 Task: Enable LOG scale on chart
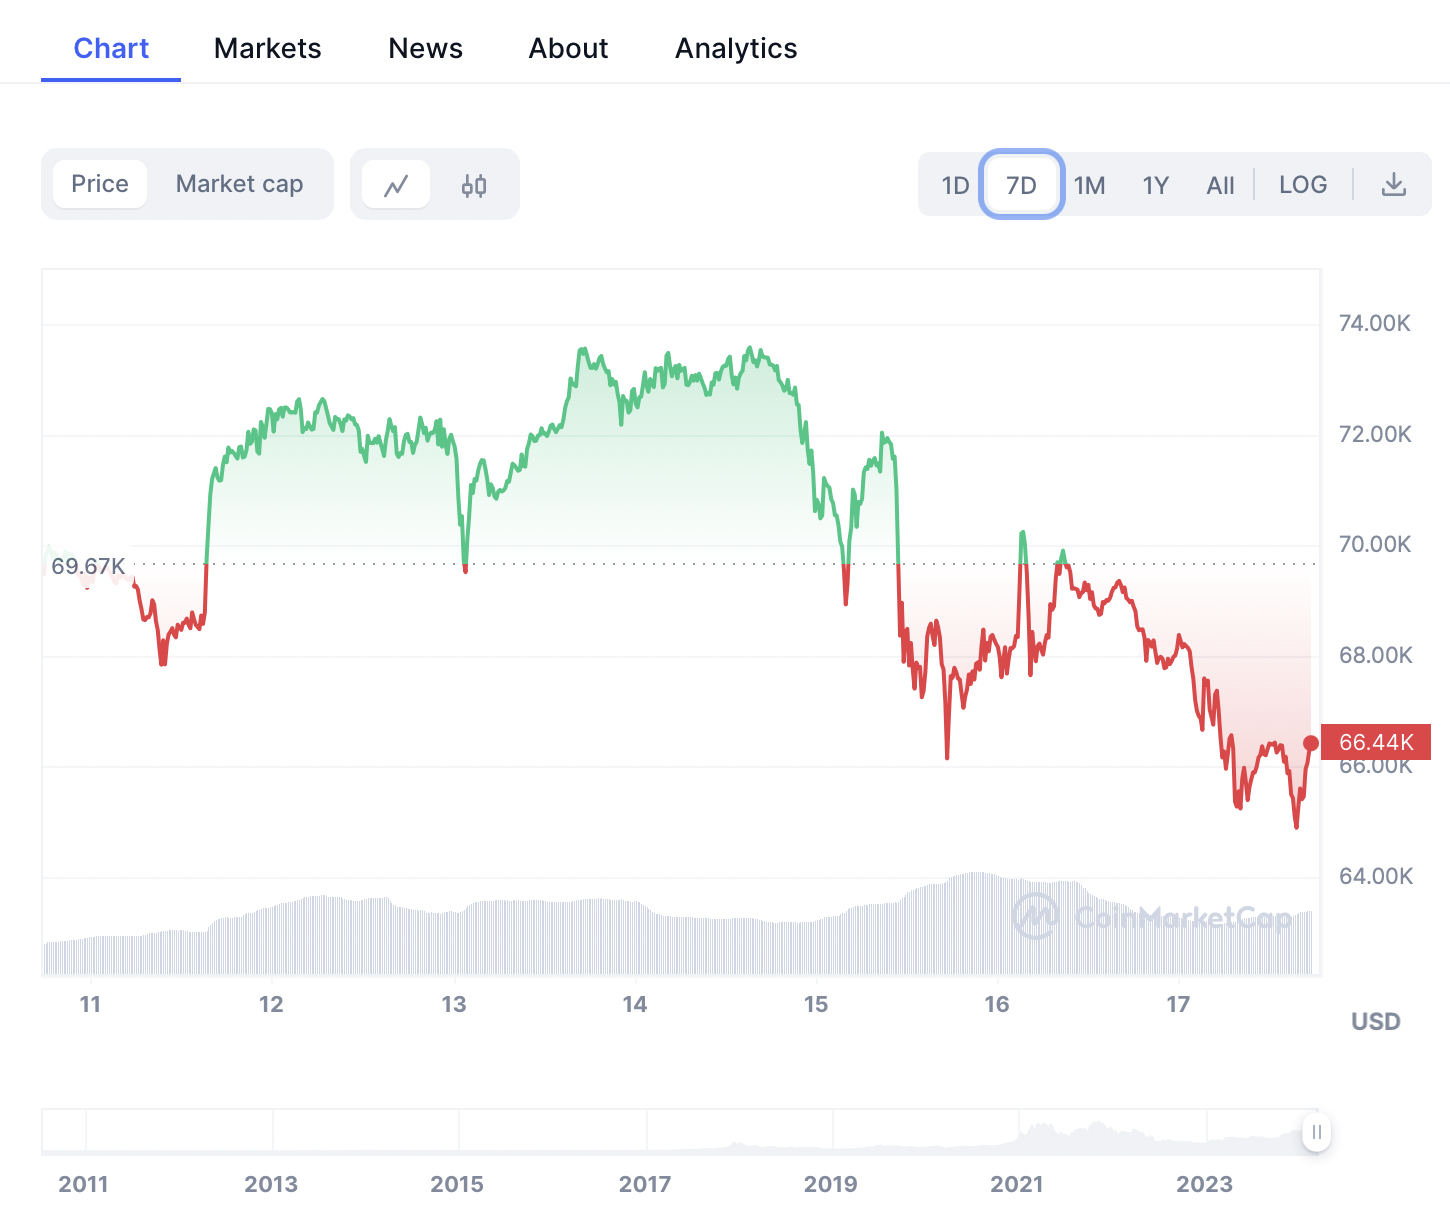coord(1303,185)
